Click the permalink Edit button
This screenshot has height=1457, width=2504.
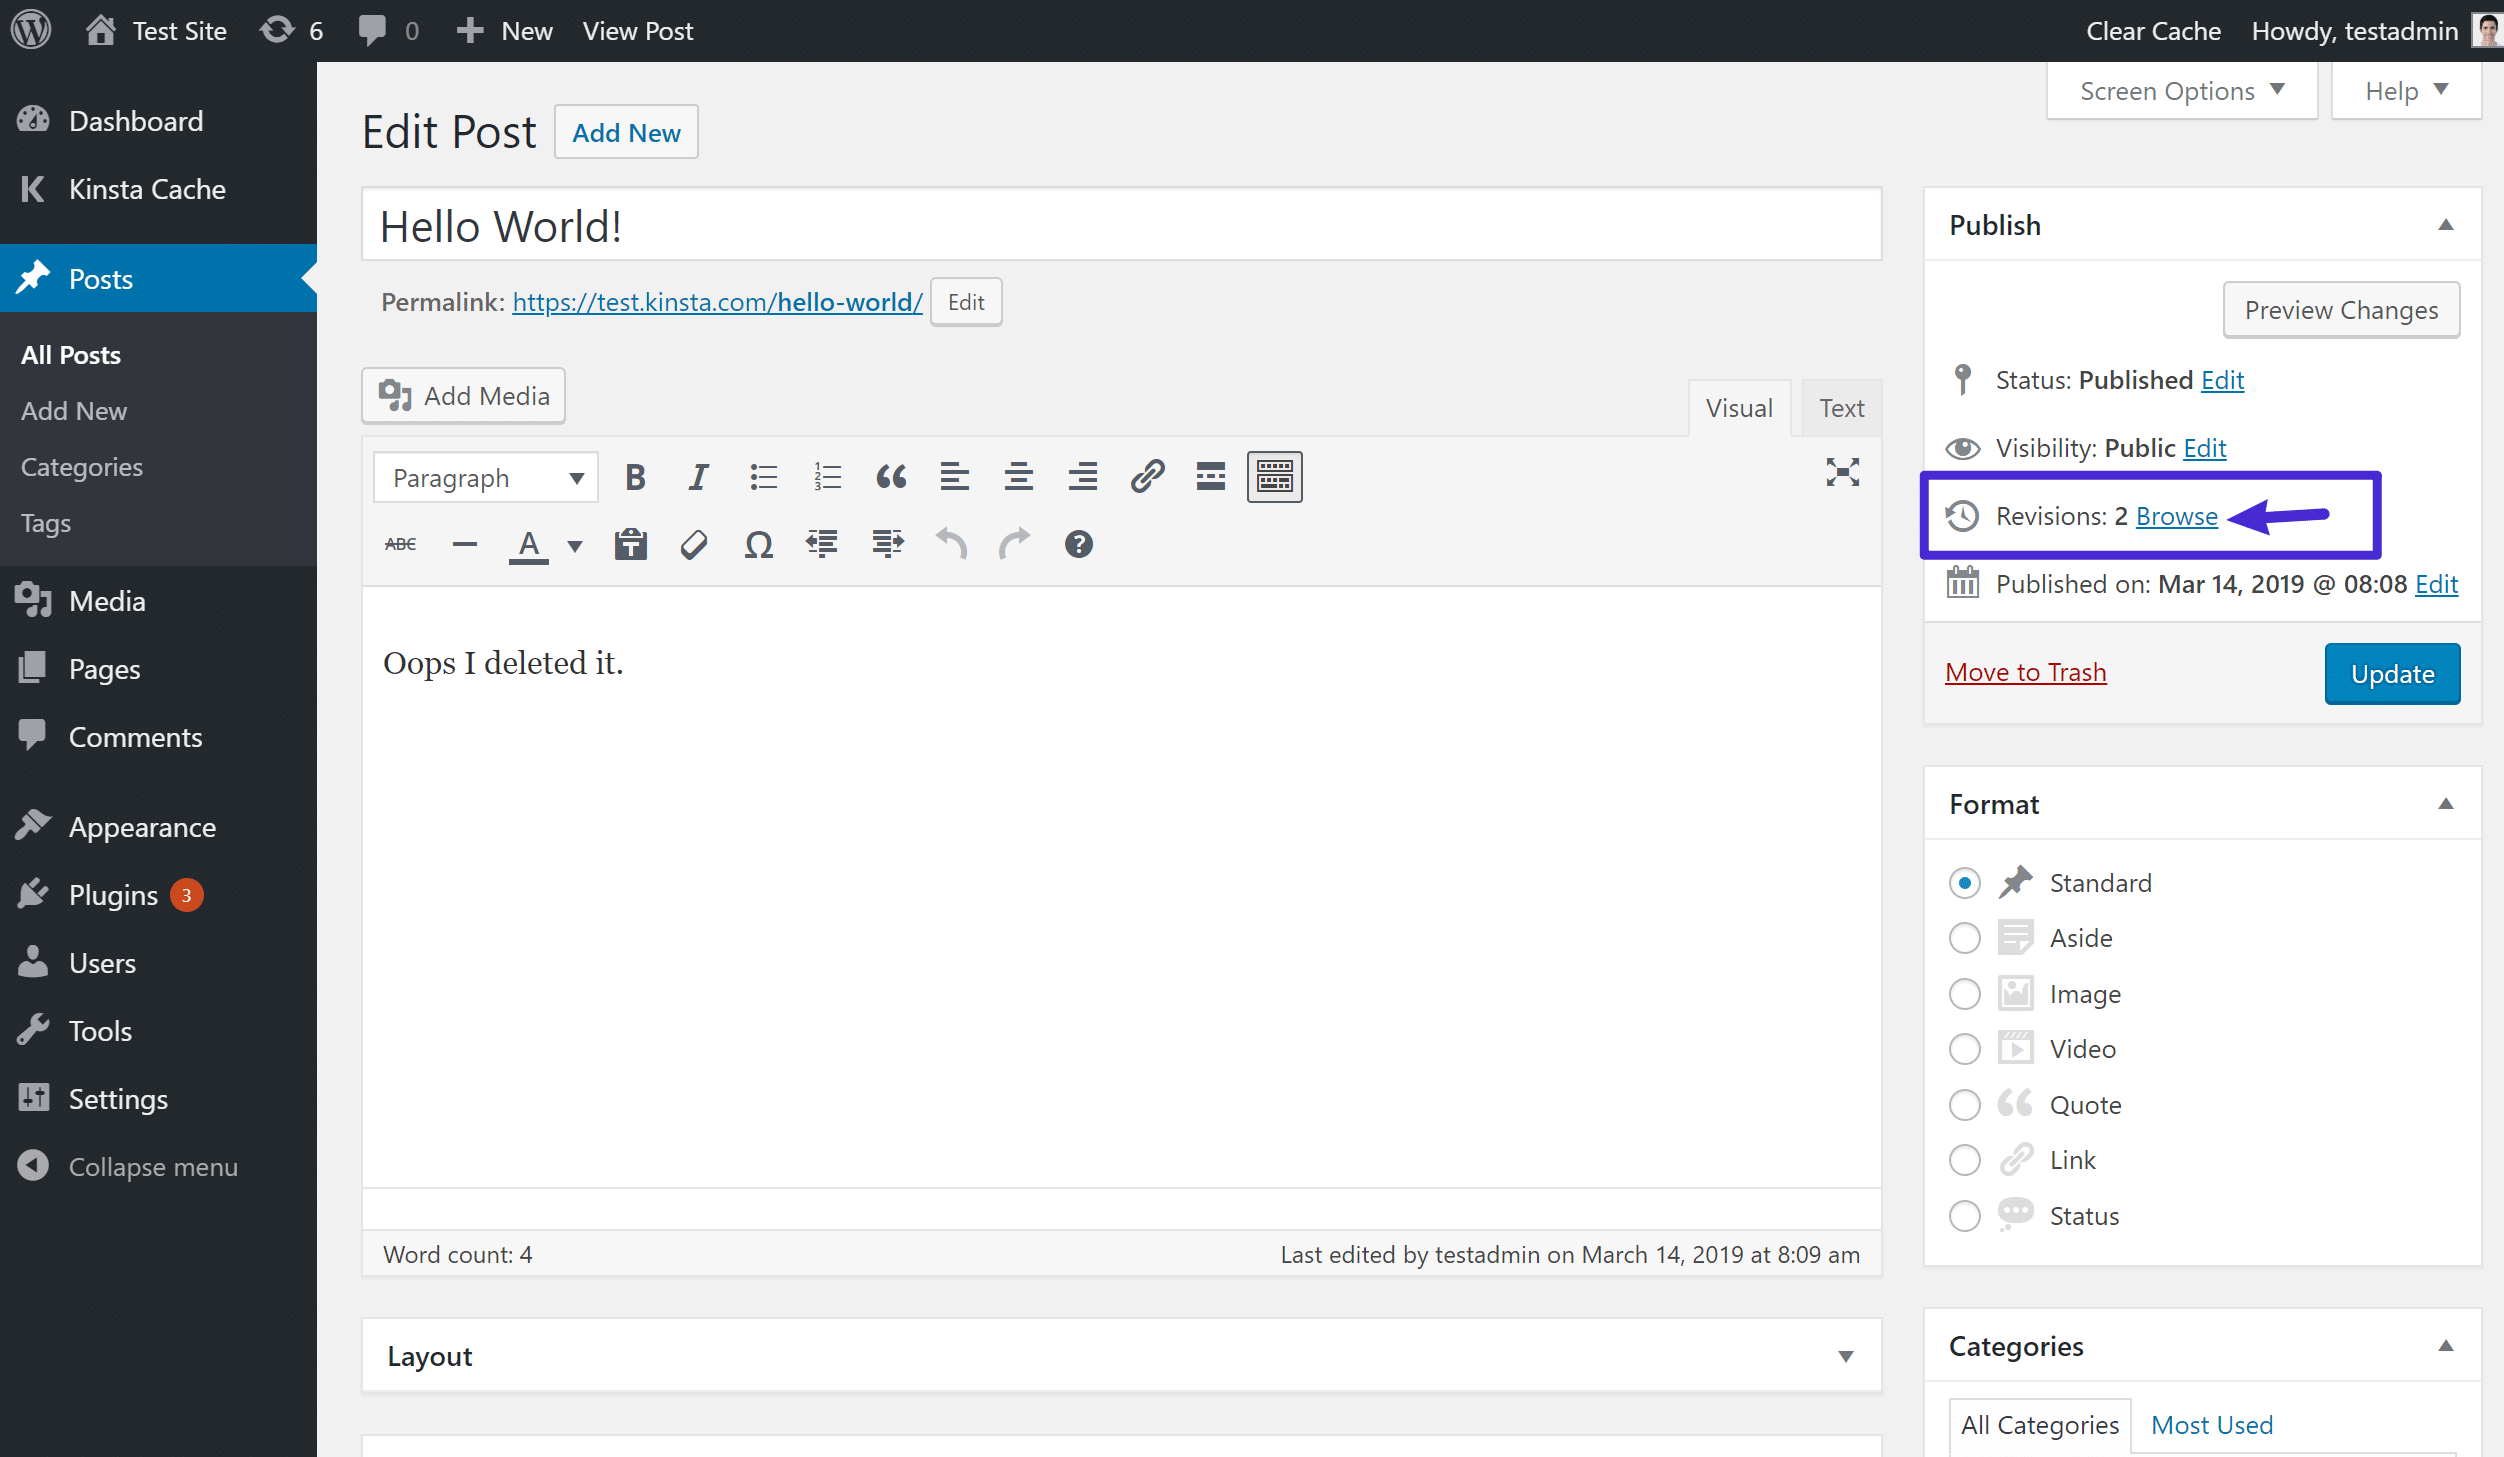coord(966,302)
